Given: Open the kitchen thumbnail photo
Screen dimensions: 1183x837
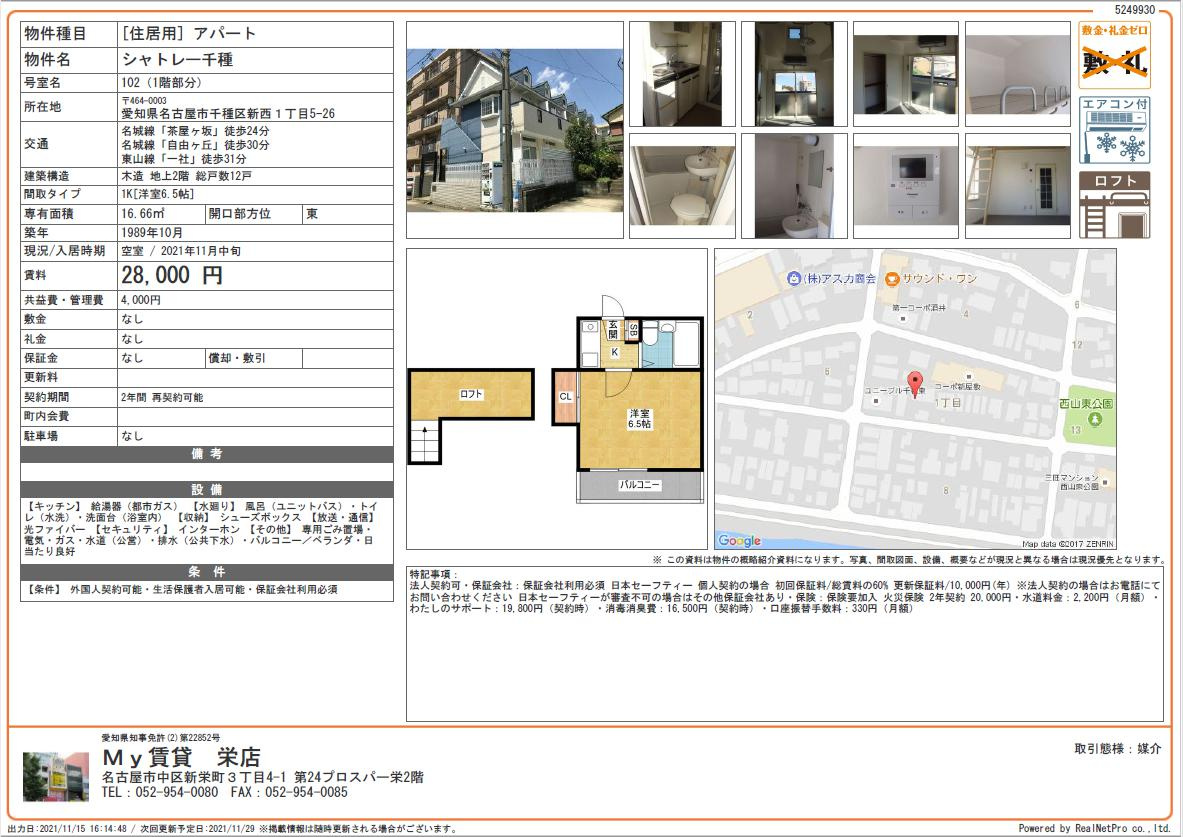Looking at the screenshot, I should 682,74.
